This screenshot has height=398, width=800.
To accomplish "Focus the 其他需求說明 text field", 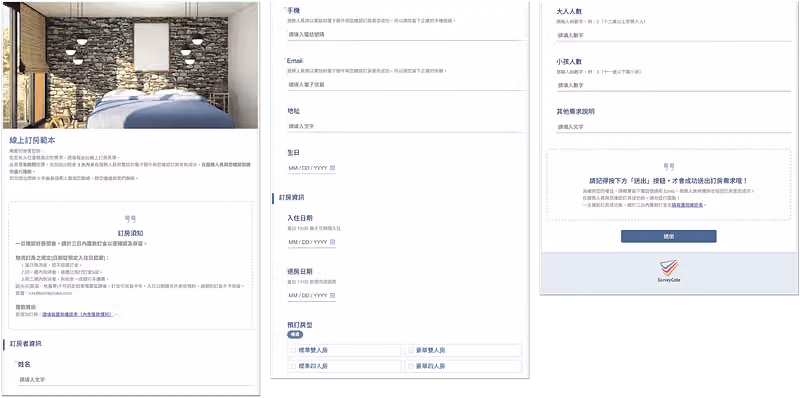I will [x=673, y=127].
